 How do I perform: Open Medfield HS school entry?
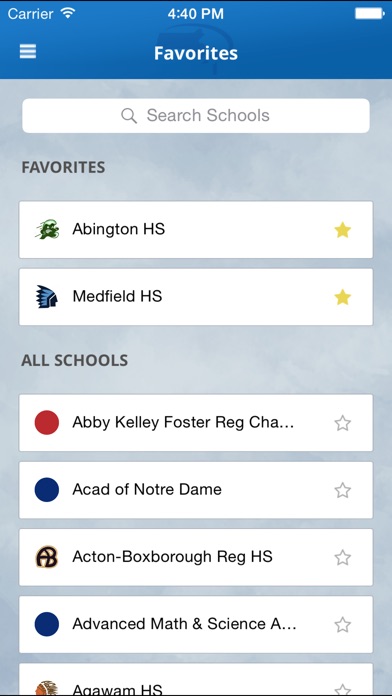coord(196,297)
